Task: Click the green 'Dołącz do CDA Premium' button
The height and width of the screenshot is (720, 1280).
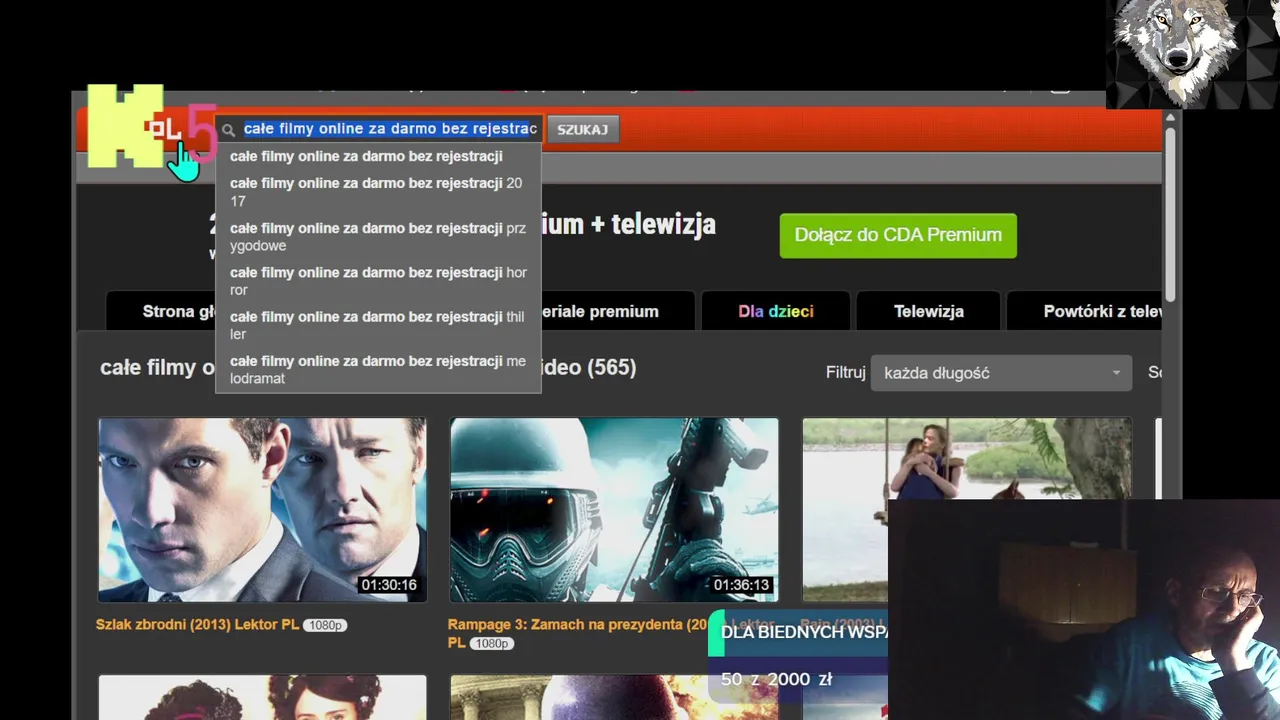Action: pyautogui.click(x=898, y=235)
